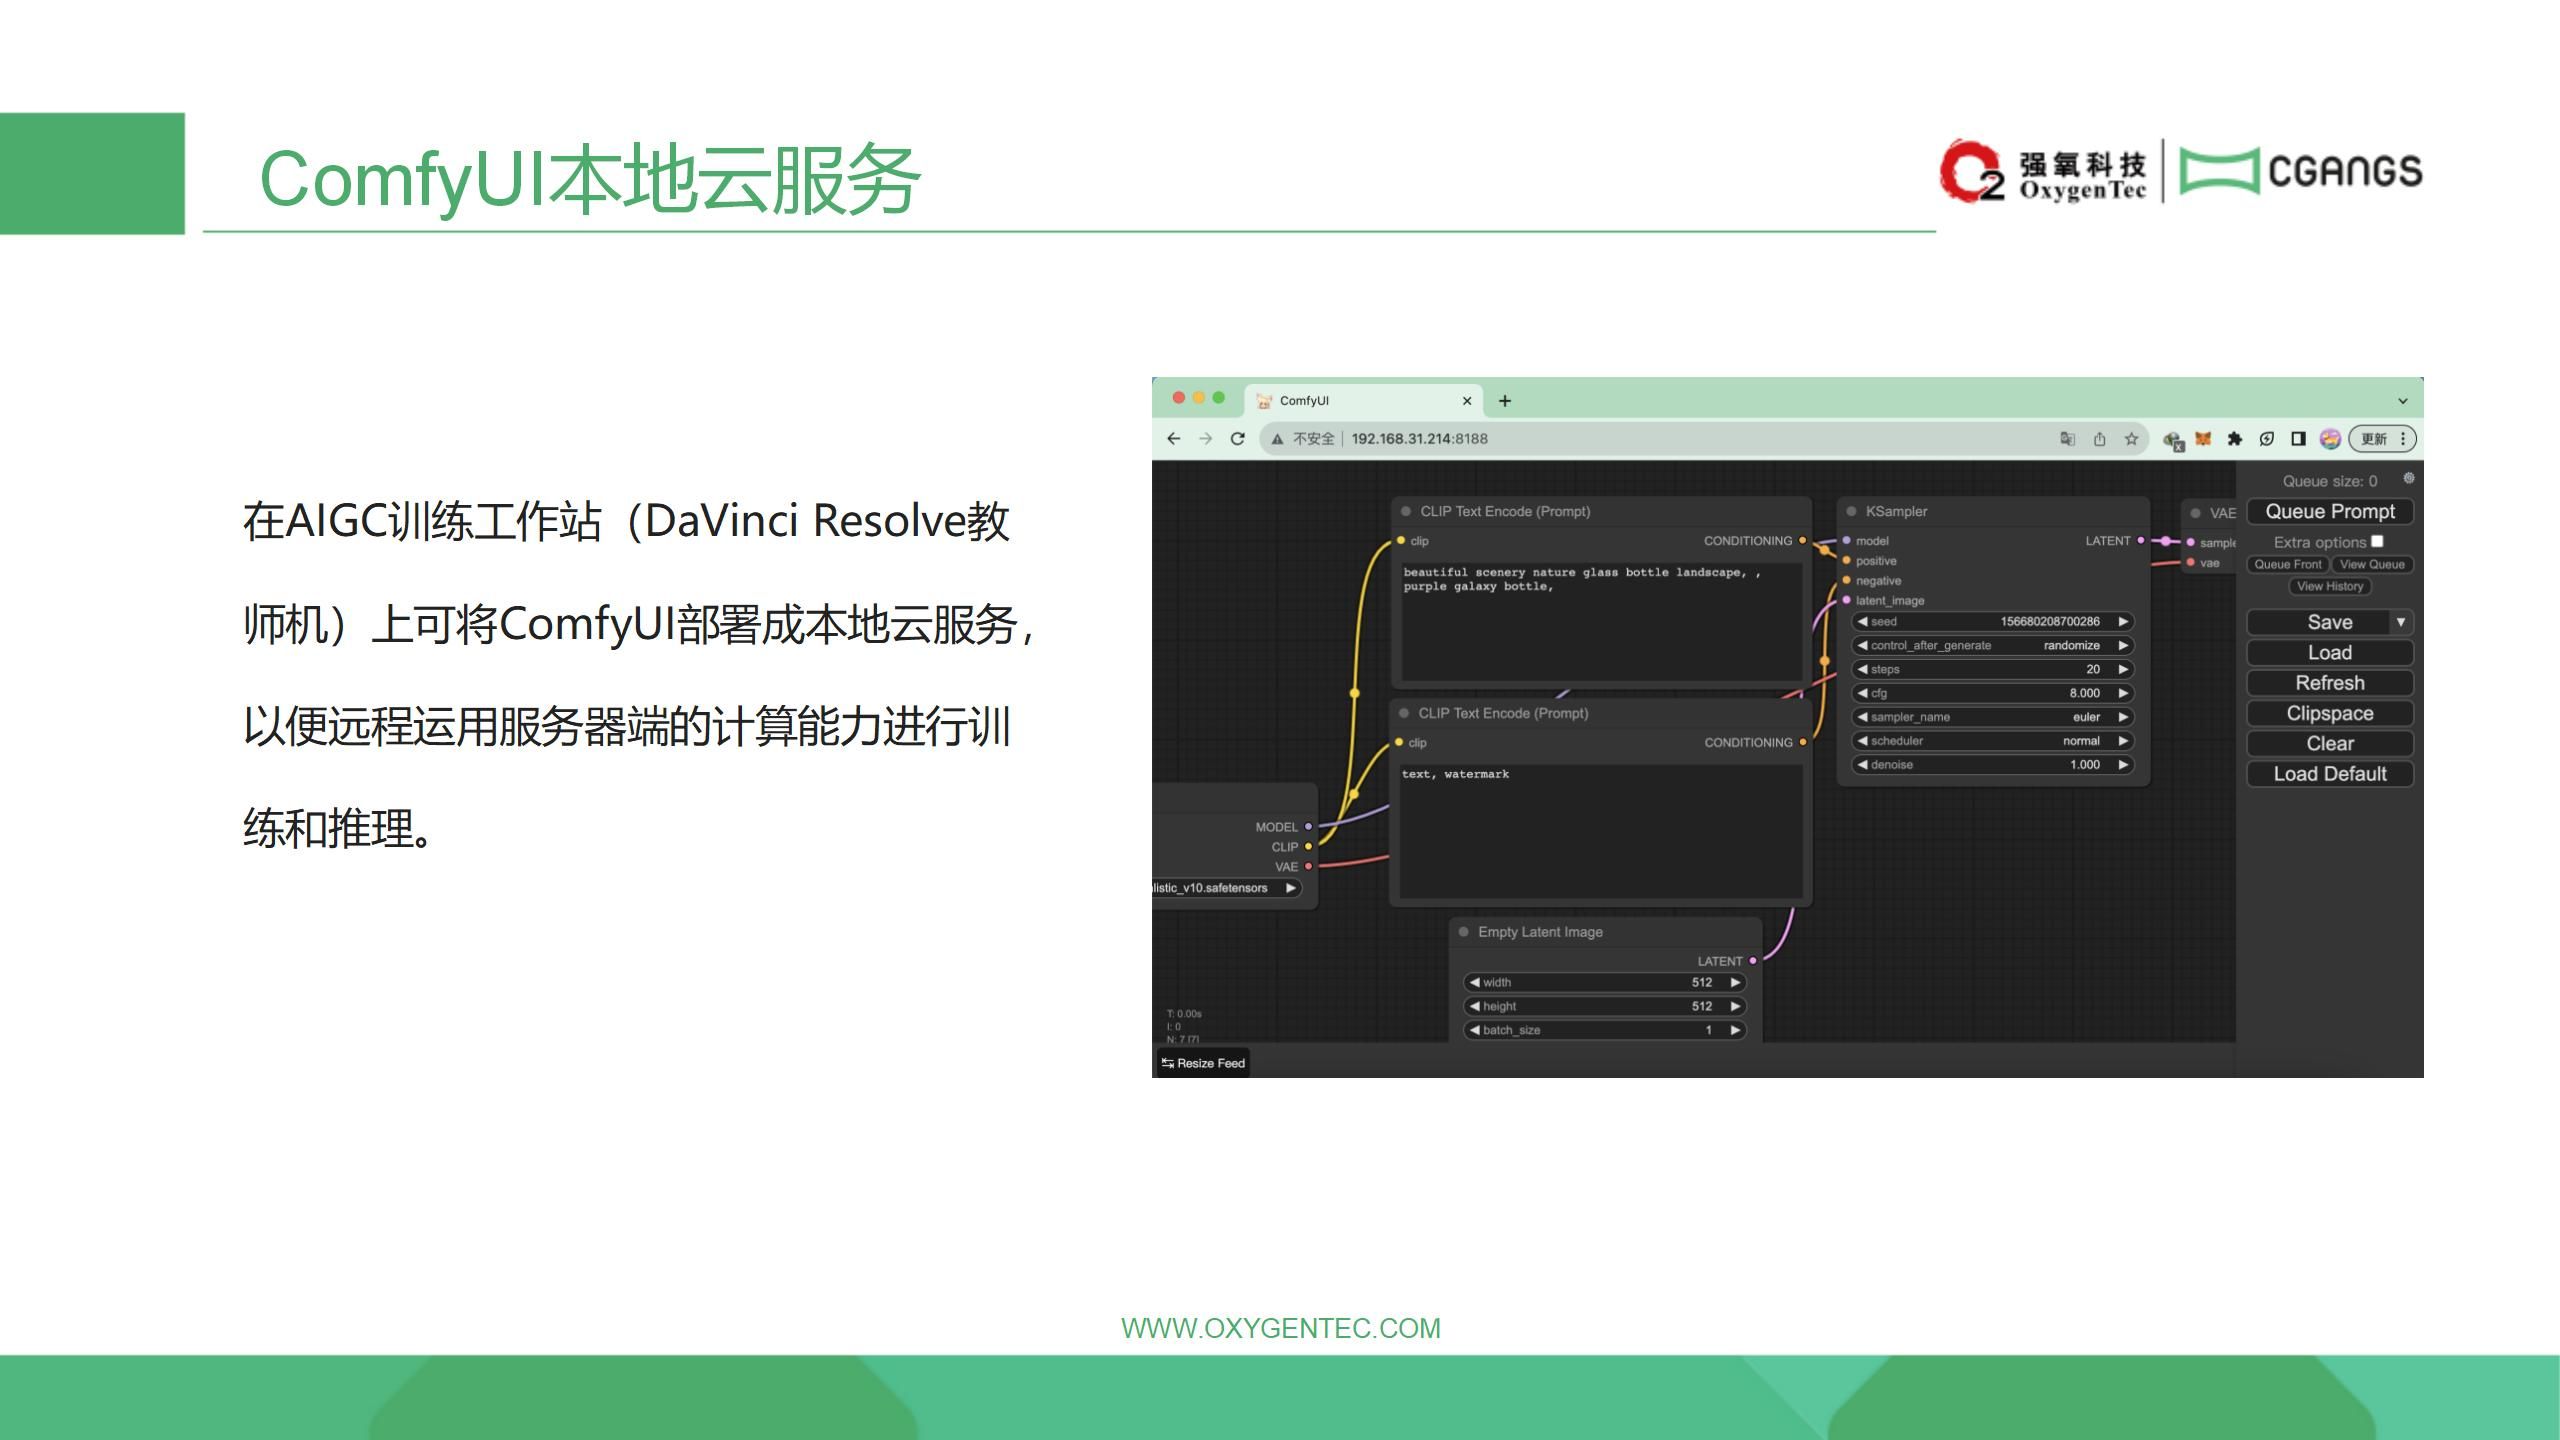2560x1440 pixels.
Task: Open the Extensions puzzle-piece icon
Action: pos(2235,439)
